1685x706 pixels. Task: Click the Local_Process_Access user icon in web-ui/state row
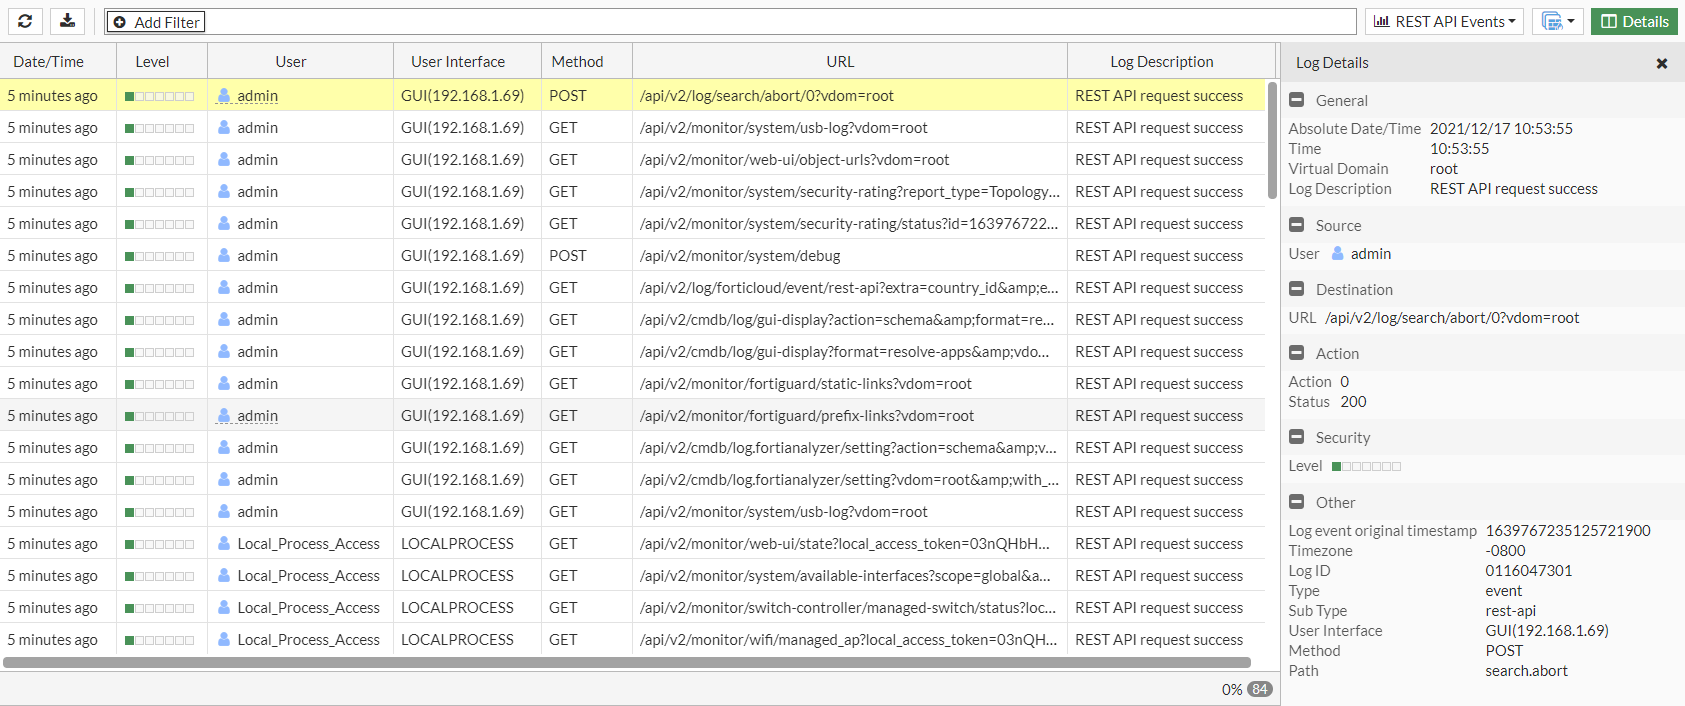click(x=224, y=544)
